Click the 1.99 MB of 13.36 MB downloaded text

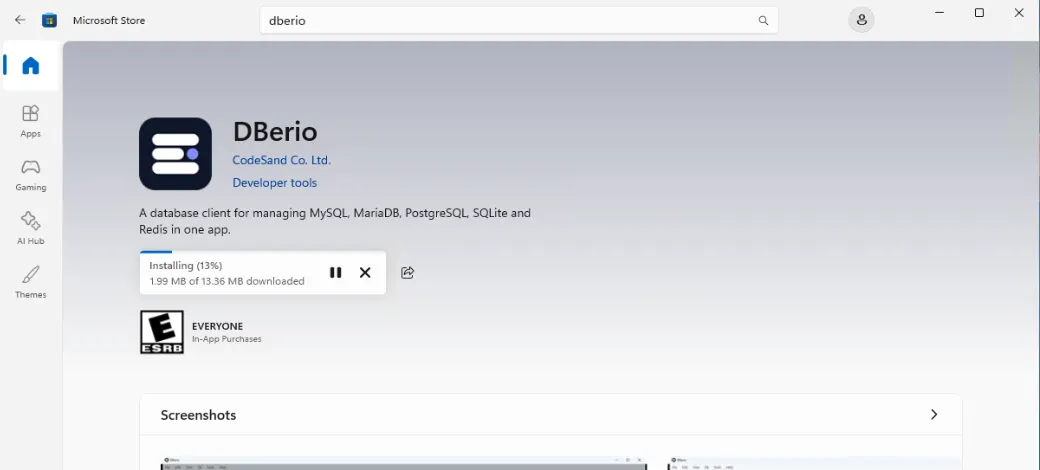[227, 281]
